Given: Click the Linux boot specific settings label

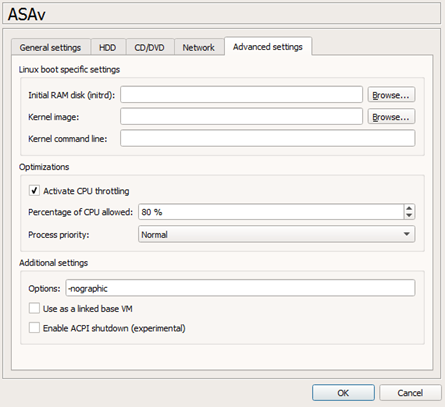Looking at the screenshot, I should coord(69,69).
